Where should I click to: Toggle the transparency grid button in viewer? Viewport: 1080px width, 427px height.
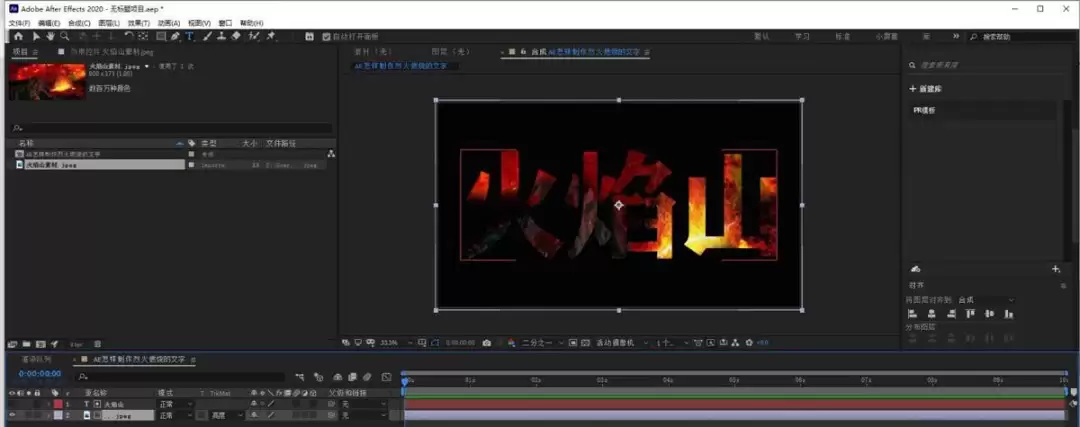(x=585, y=342)
